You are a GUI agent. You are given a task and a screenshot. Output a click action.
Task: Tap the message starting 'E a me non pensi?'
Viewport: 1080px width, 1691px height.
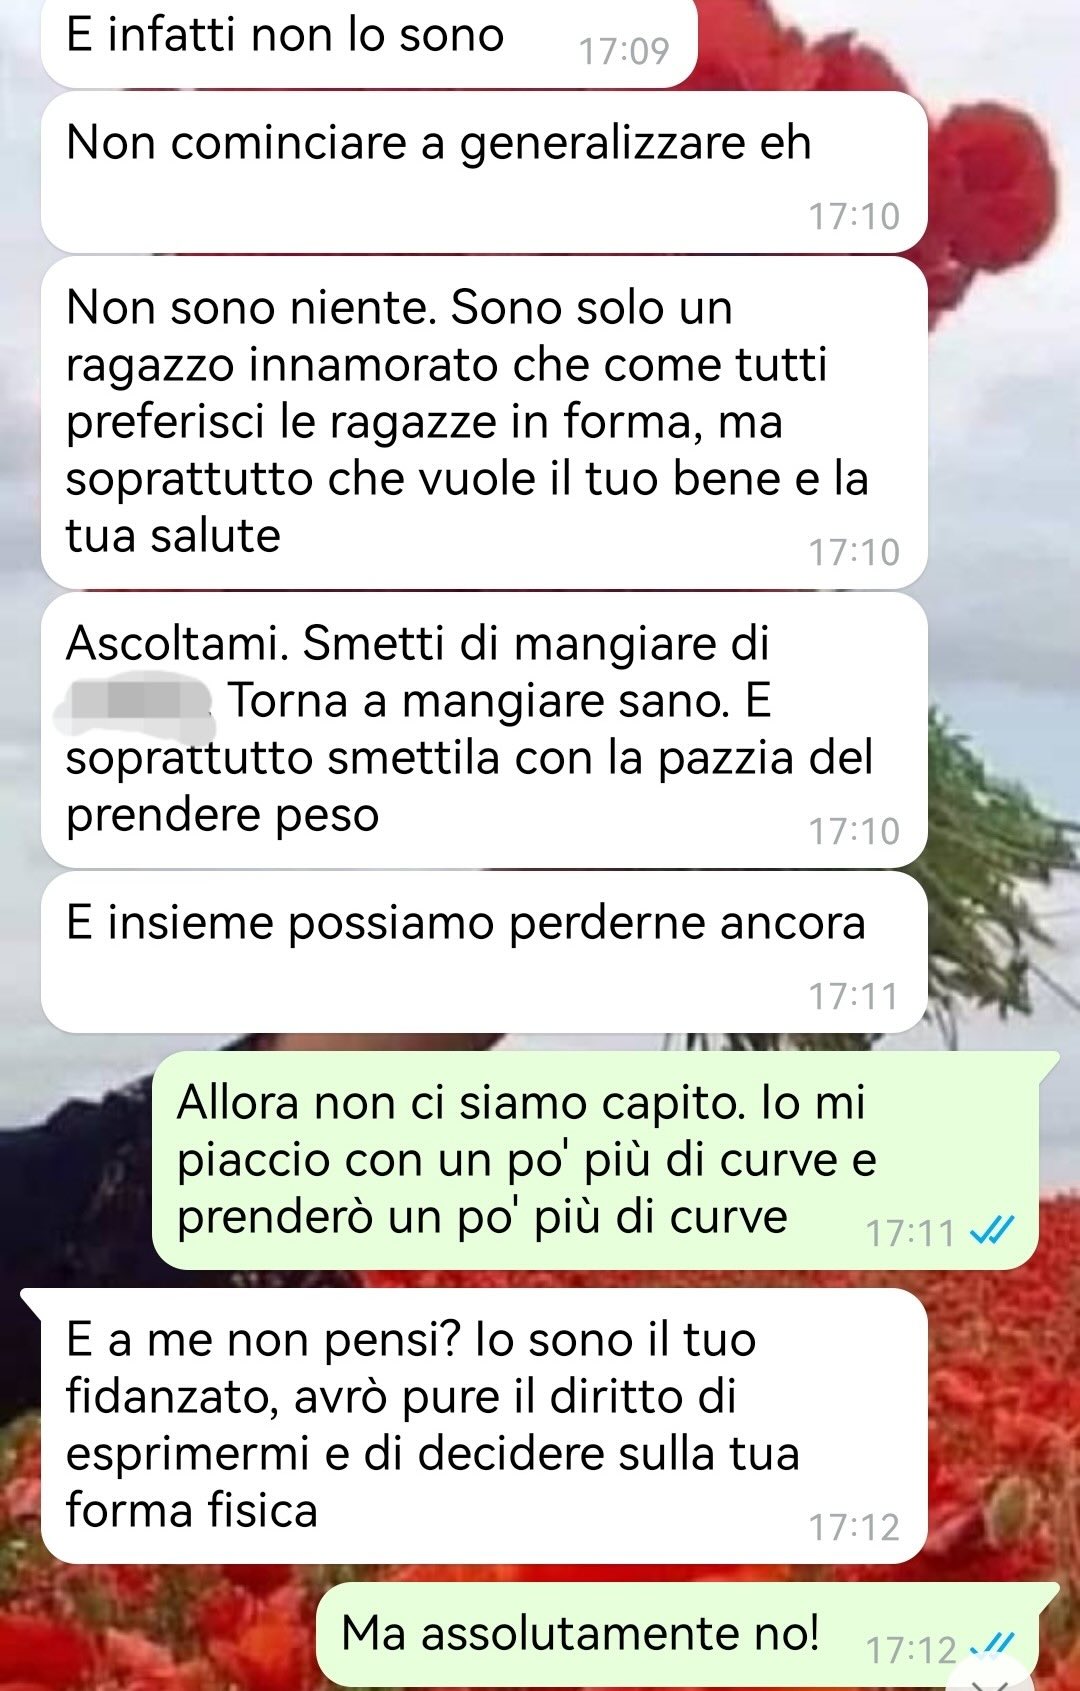point(484,1426)
